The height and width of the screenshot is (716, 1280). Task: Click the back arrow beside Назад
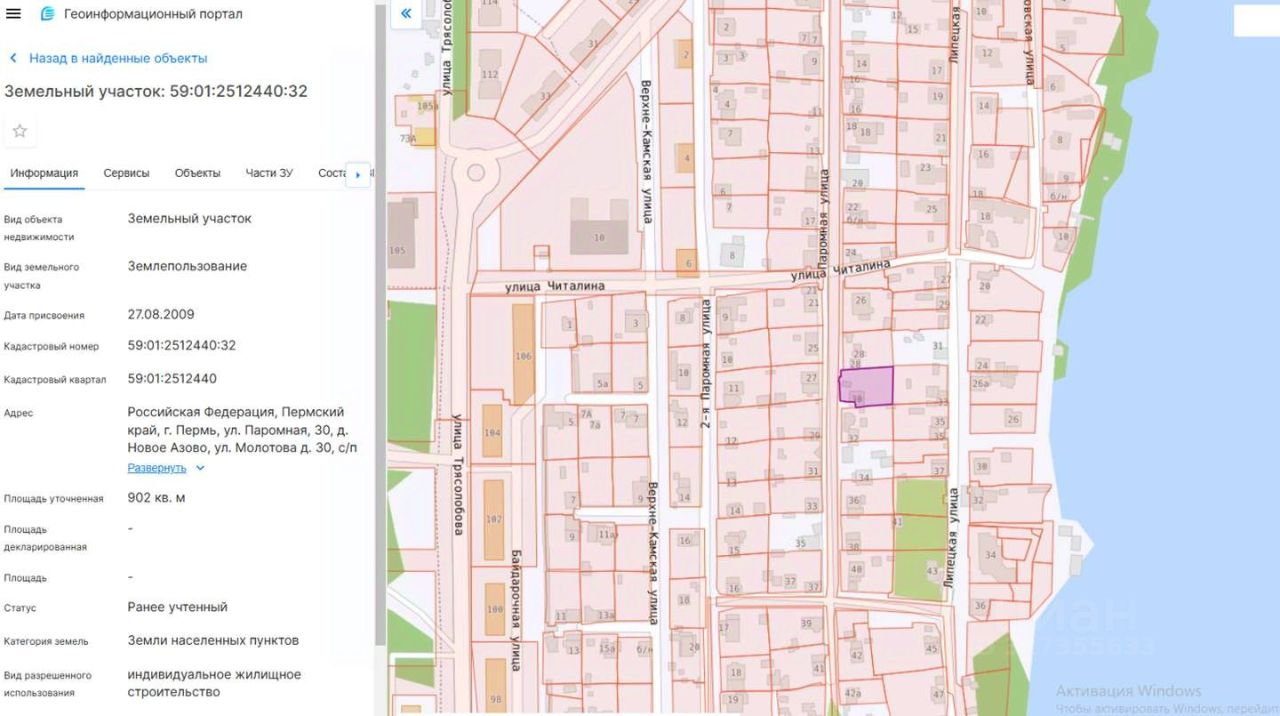[13, 59]
